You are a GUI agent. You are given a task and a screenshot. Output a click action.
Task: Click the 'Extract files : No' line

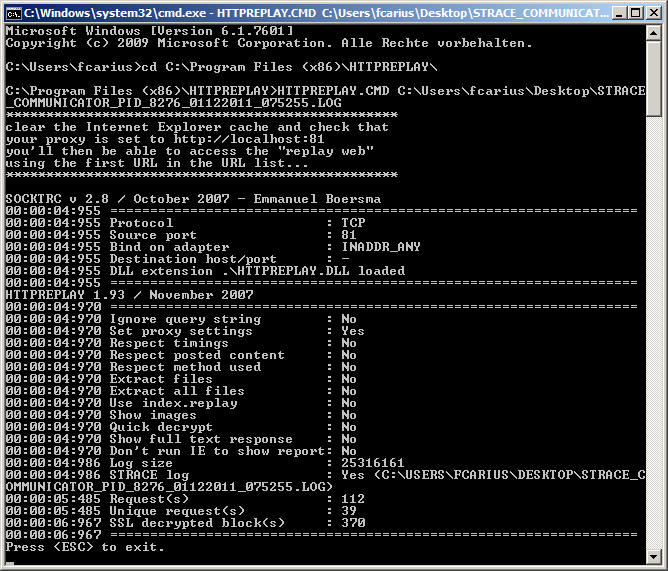tap(181, 378)
